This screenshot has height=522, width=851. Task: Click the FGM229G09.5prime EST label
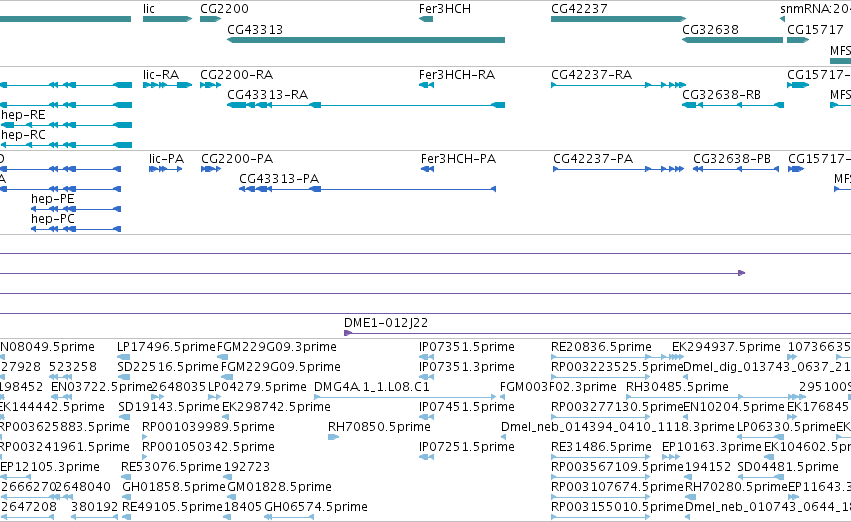coord(281,367)
